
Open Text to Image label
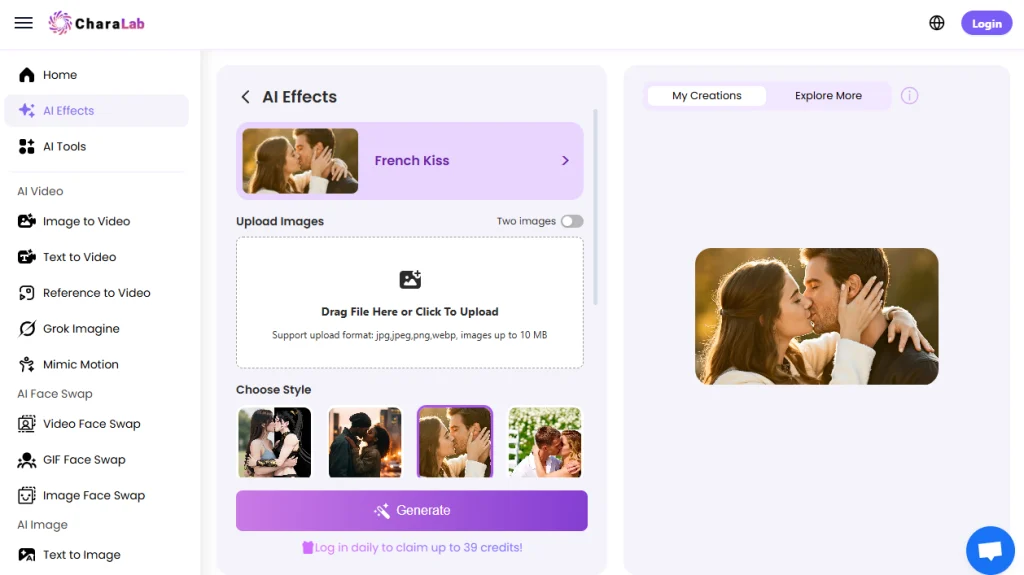82,555
